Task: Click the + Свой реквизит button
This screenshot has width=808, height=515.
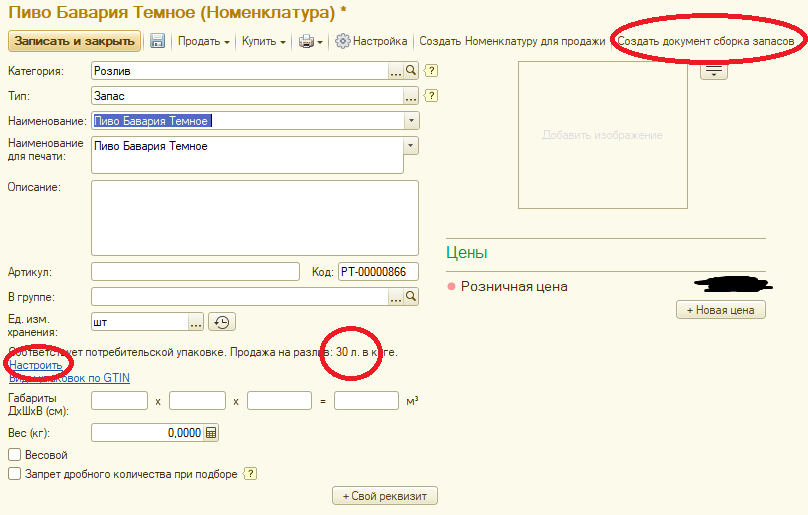Action: pyautogui.click(x=385, y=496)
